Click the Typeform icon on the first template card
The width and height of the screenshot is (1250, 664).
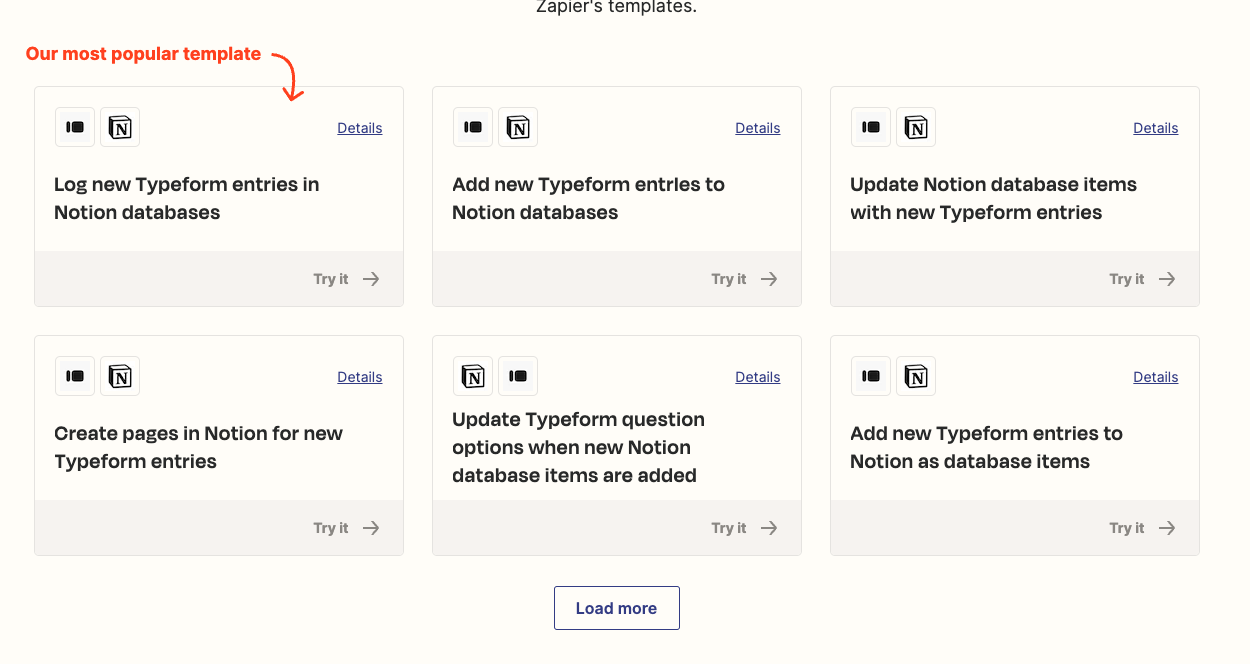tap(75, 127)
